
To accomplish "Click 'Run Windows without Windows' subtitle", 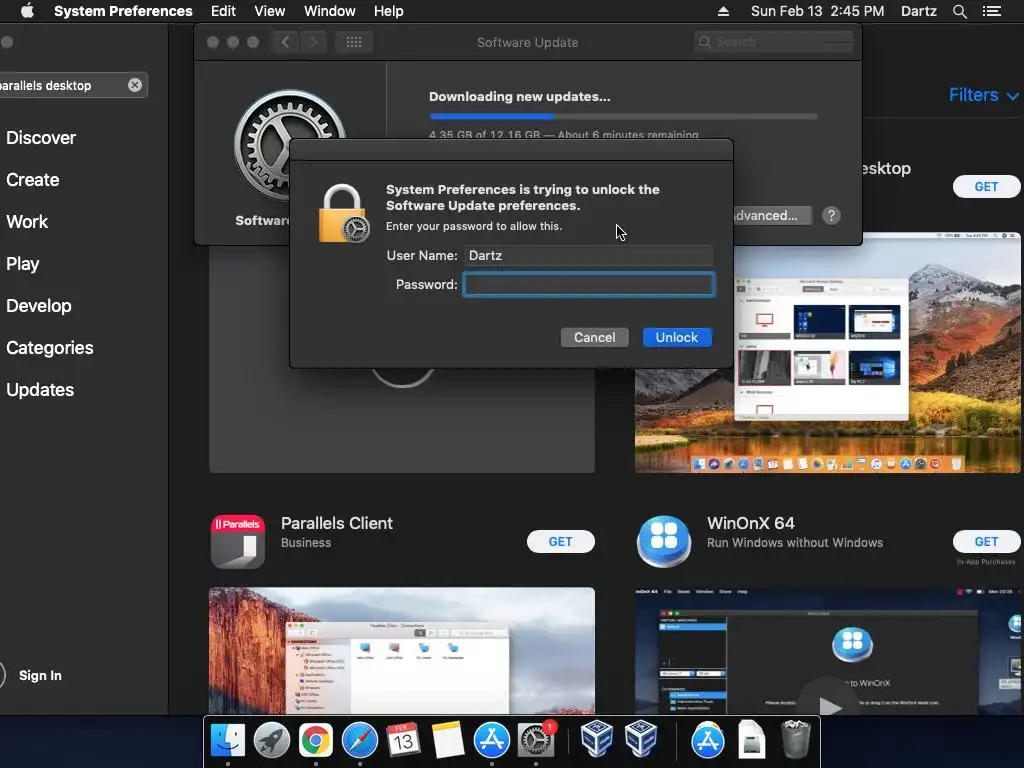I will [x=795, y=543].
